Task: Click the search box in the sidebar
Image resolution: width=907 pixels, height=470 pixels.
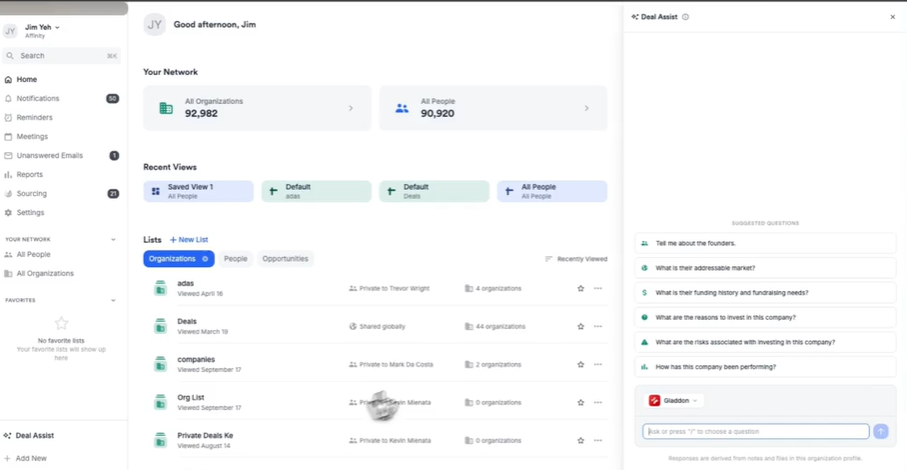Action: (x=61, y=55)
